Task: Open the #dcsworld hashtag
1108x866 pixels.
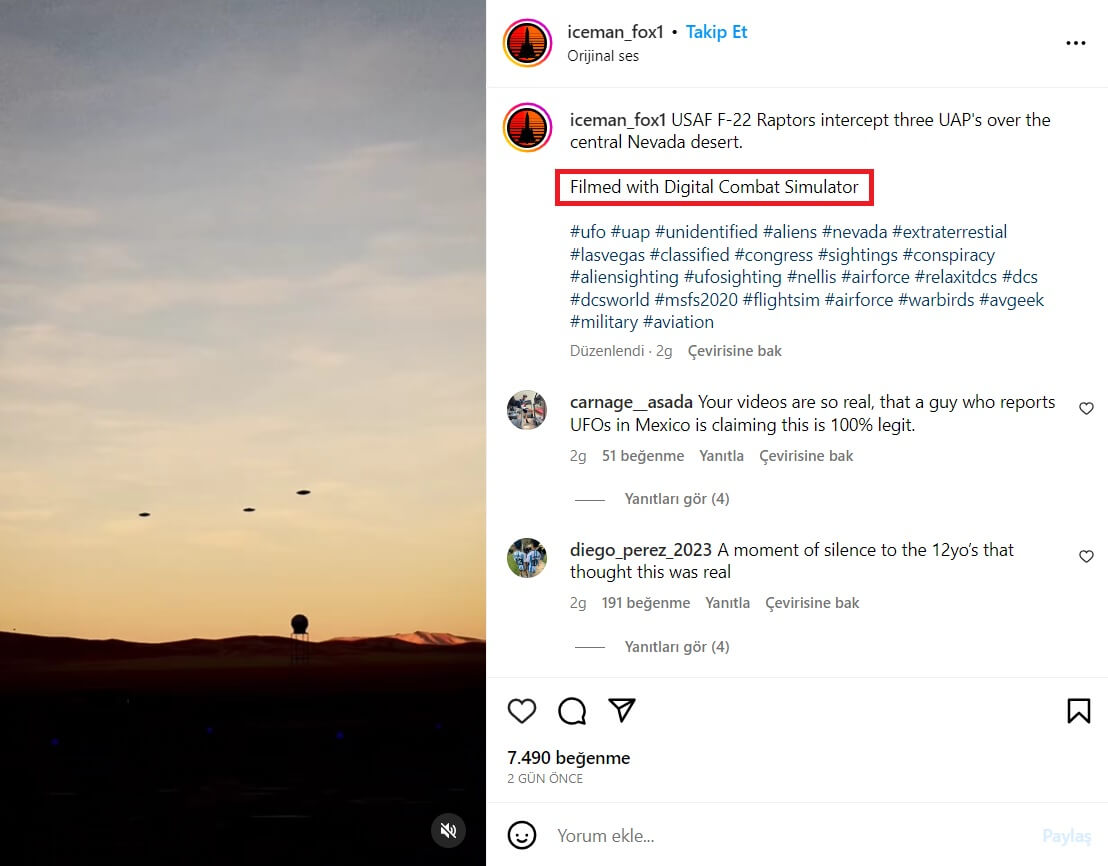Action: click(610, 300)
